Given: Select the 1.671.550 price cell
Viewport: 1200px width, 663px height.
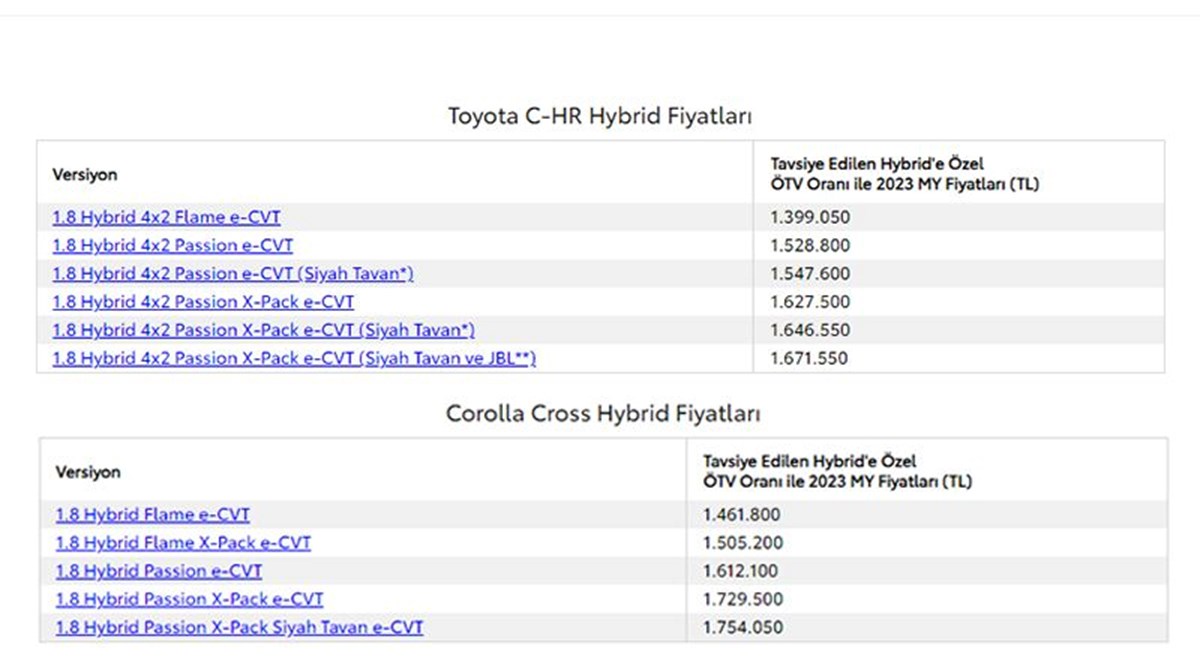Looking at the screenshot, I should tap(809, 358).
